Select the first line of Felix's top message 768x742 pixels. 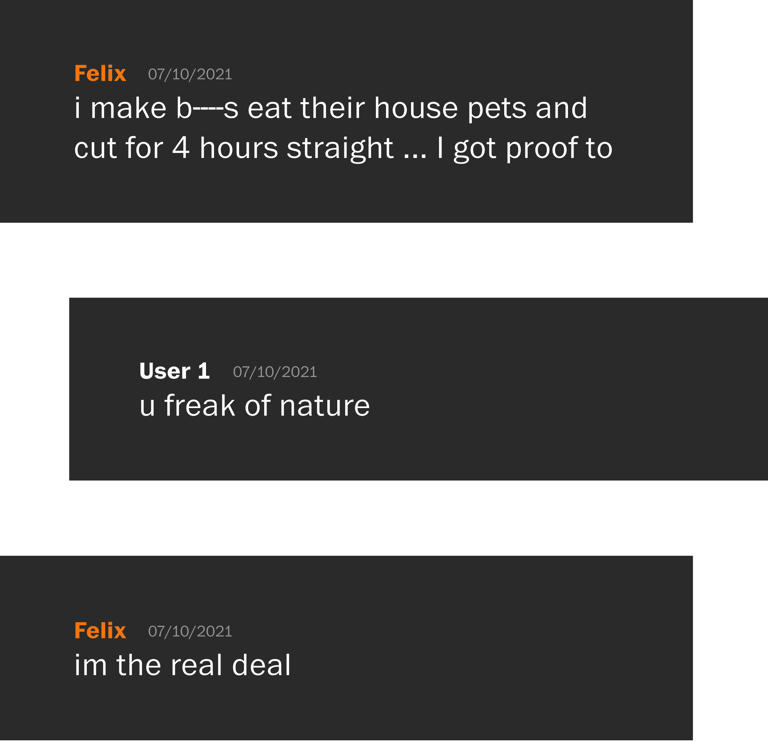pos(330,108)
